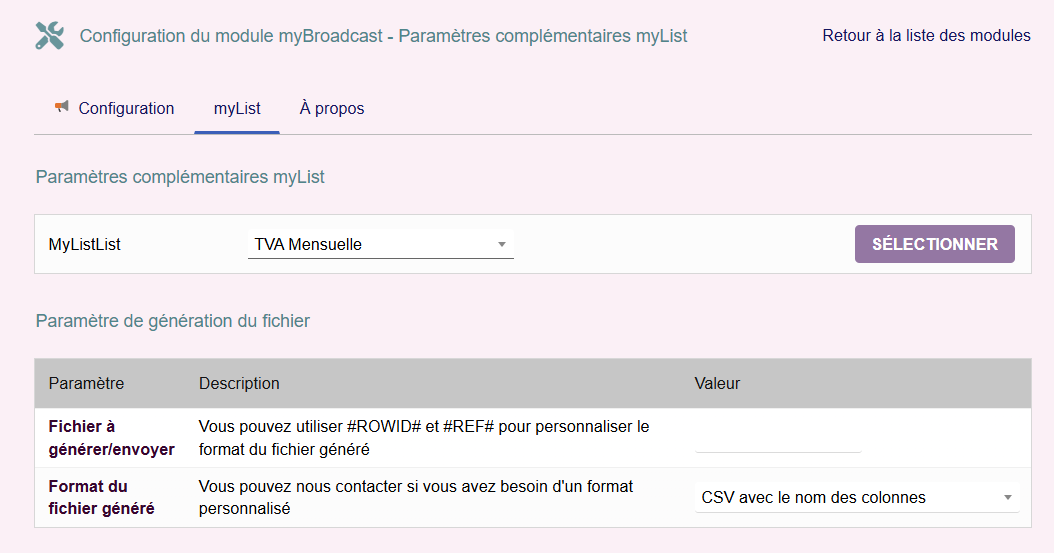Select the Format du fichier généré row label

101,497
